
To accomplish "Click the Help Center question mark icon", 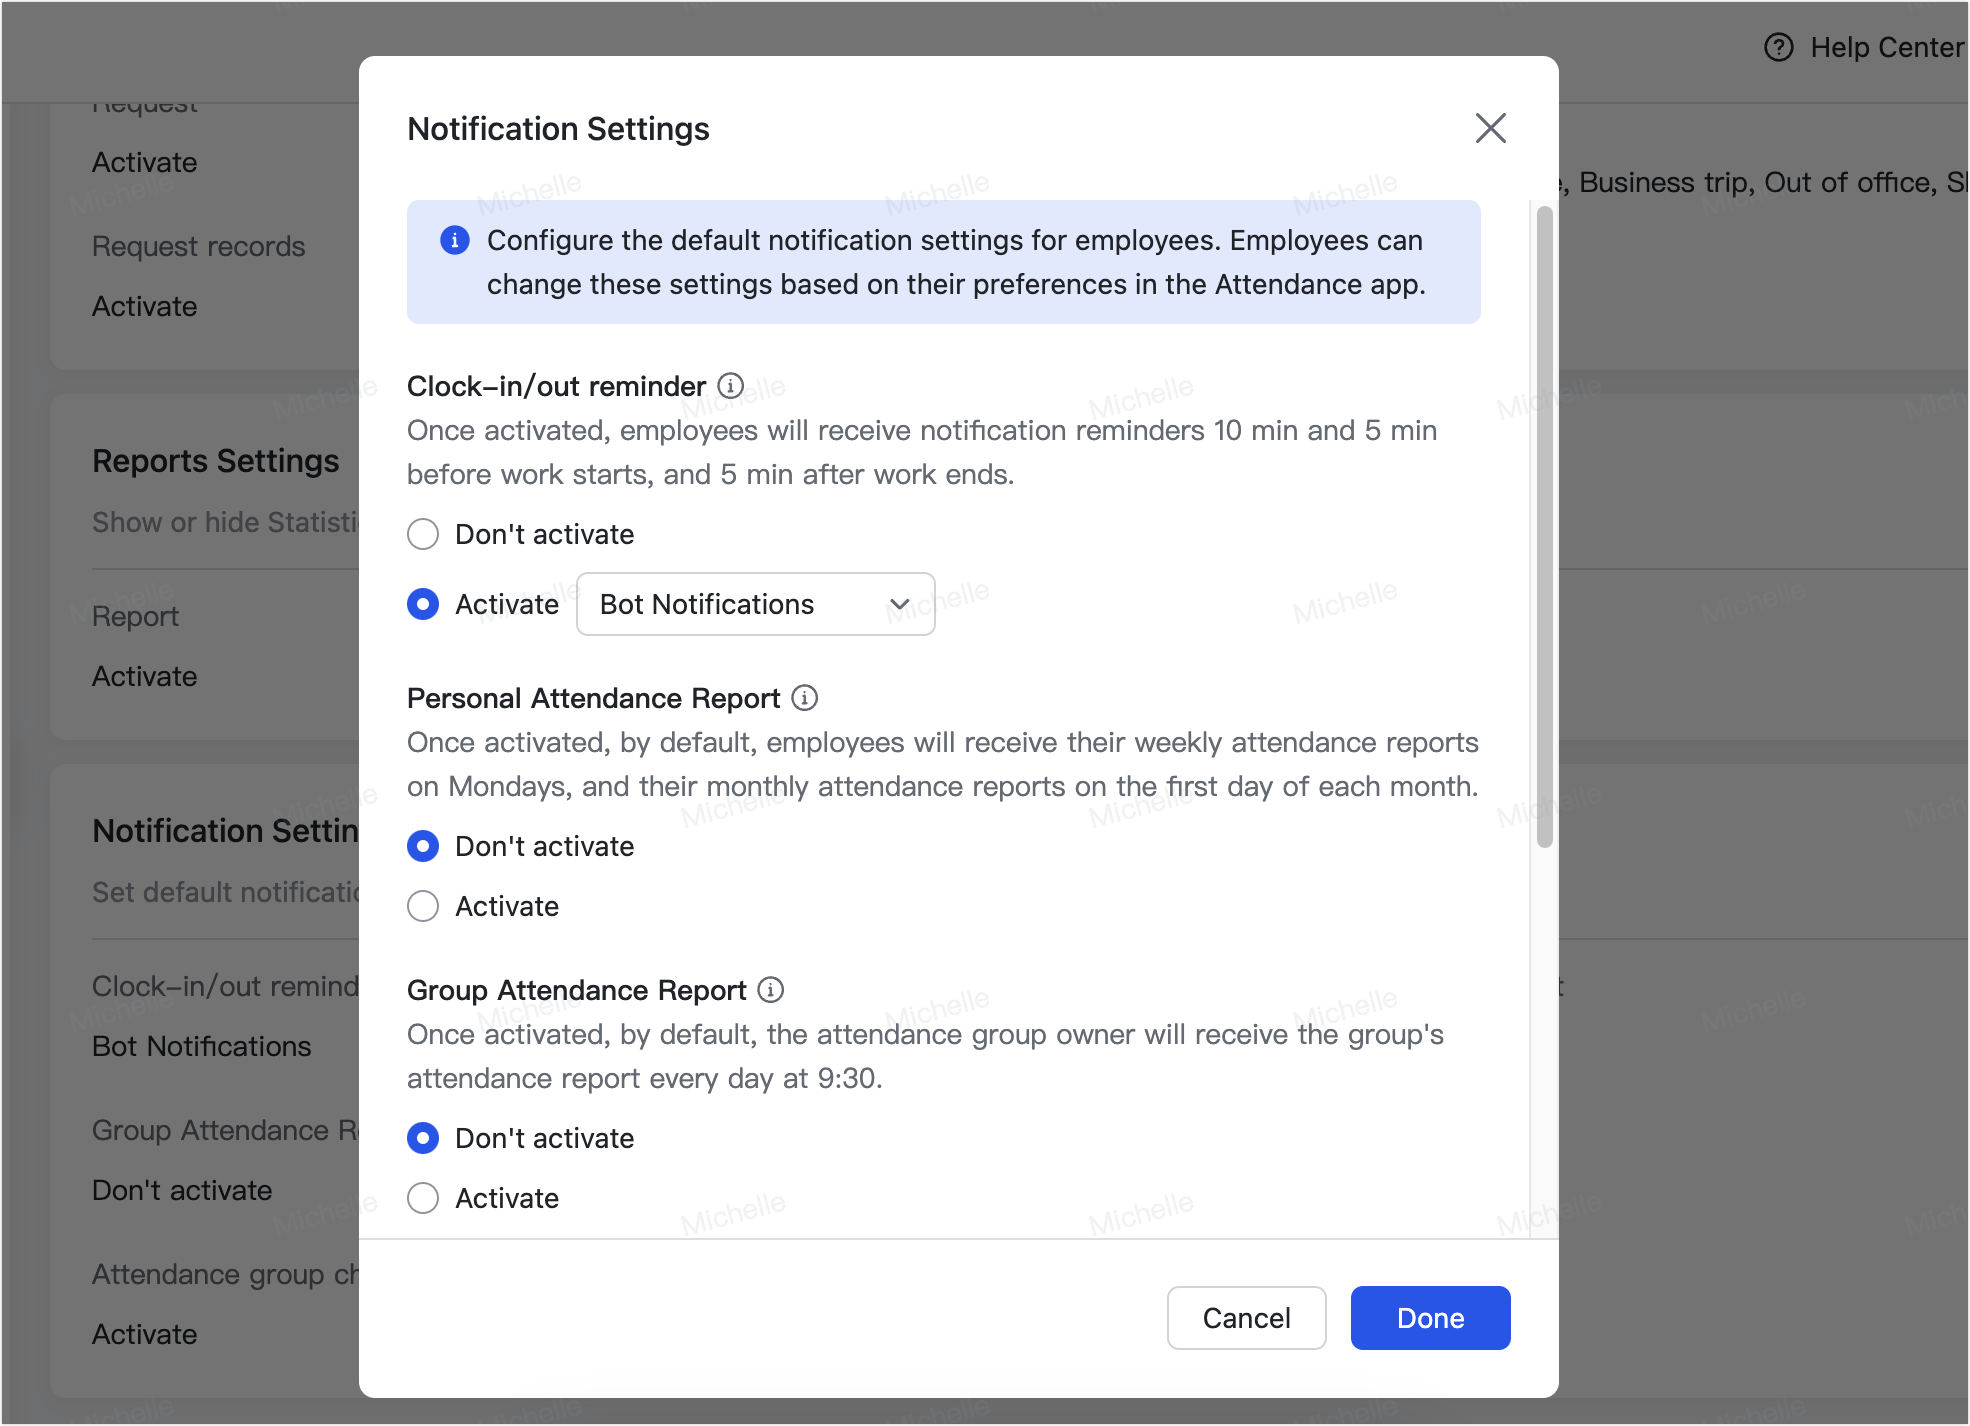I will coord(1780,47).
